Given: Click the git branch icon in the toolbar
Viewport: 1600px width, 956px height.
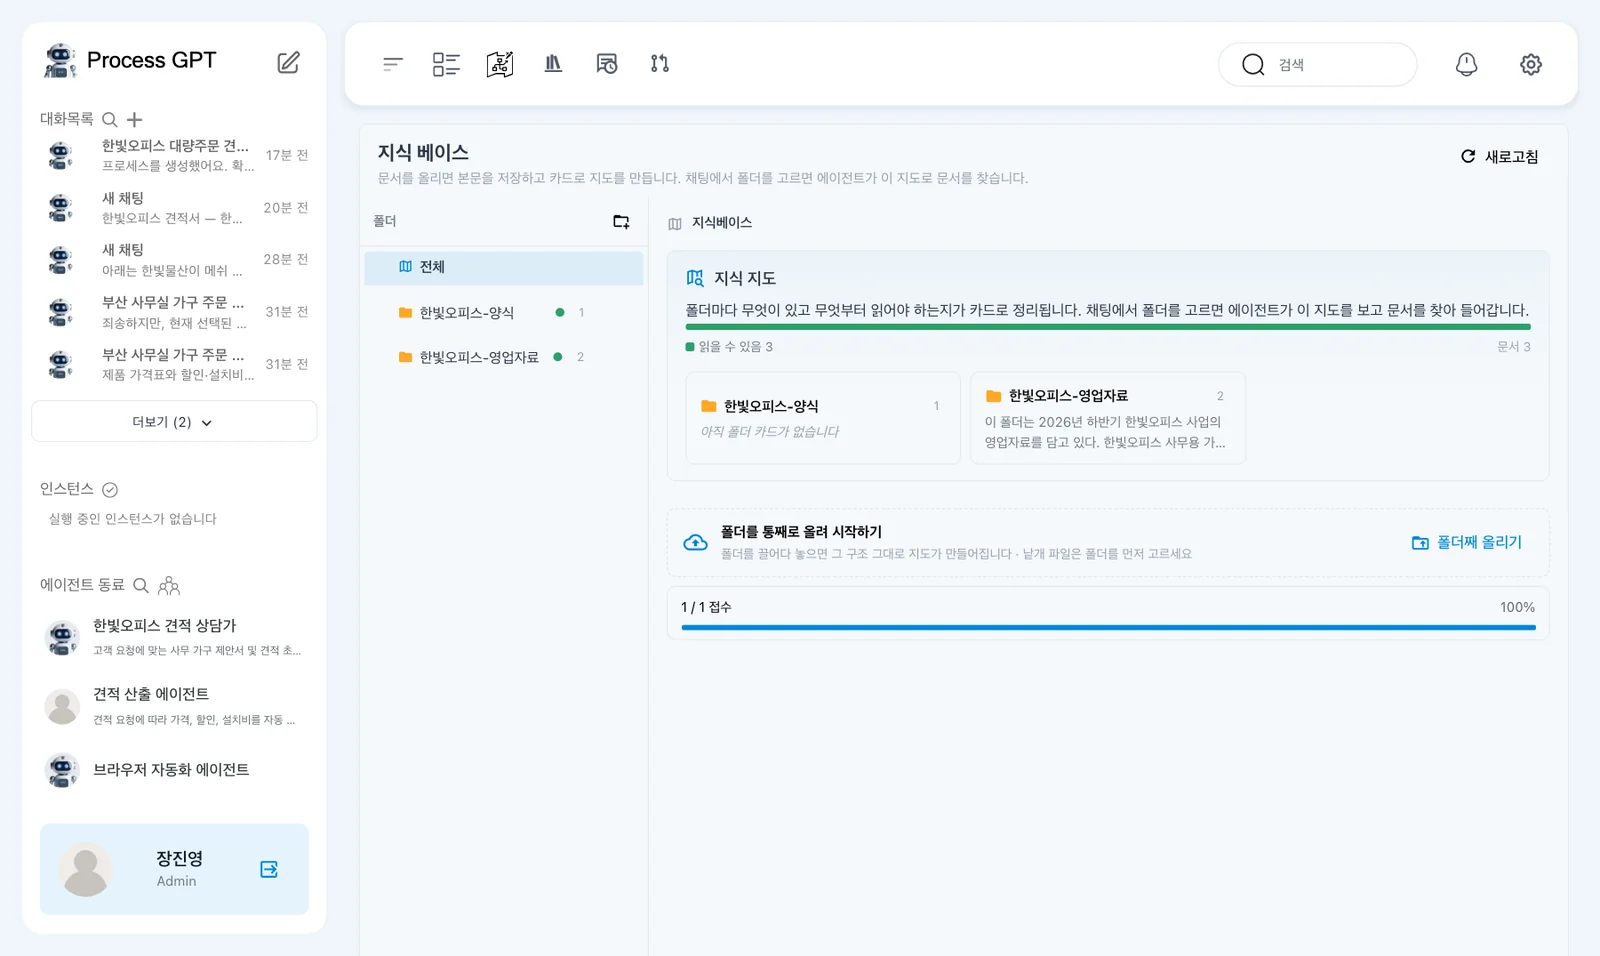Looking at the screenshot, I should click(660, 64).
